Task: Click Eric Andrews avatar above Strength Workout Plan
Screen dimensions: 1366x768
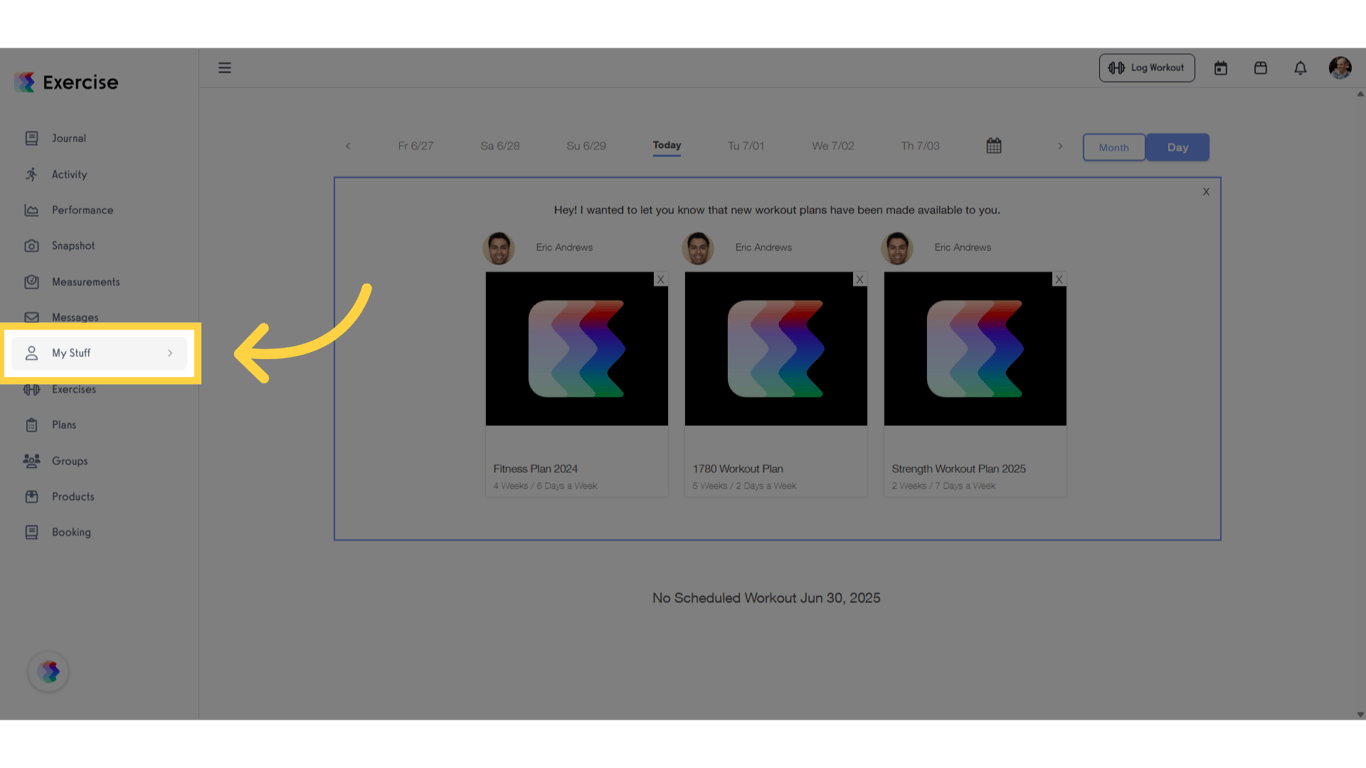Action: click(898, 248)
